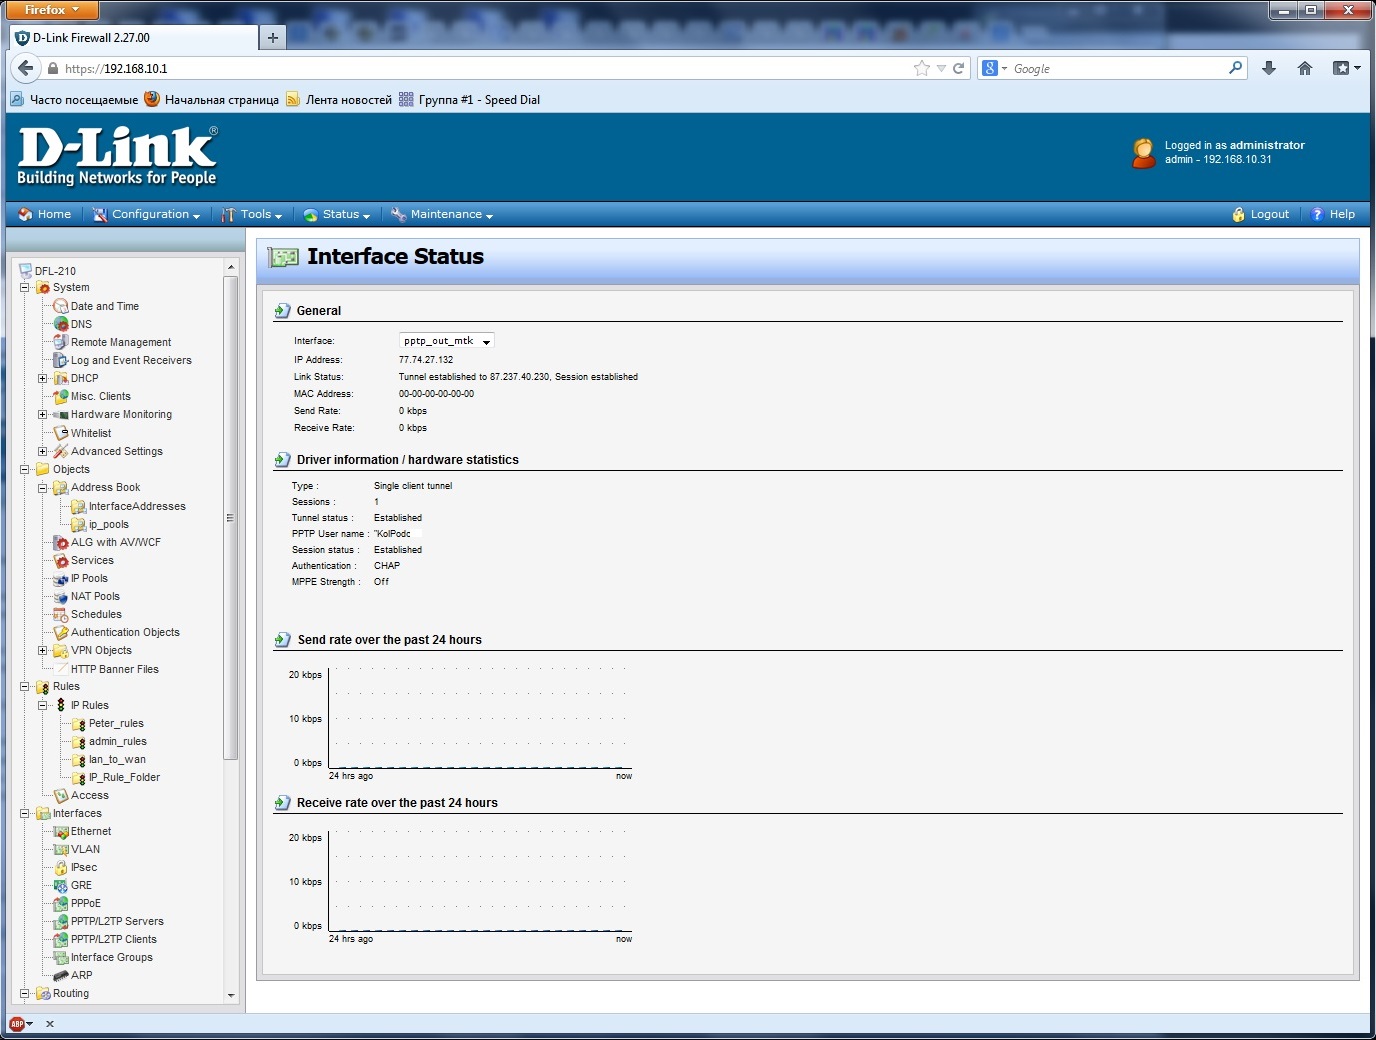Expand the Hardware Monitoring node

(43, 414)
